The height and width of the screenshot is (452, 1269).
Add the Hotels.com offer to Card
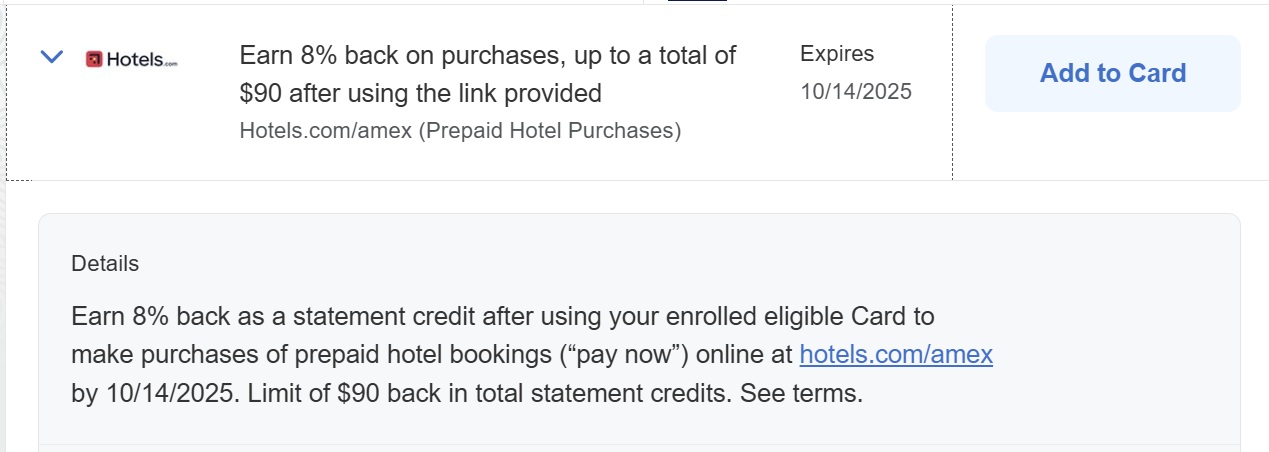click(x=1113, y=73)
